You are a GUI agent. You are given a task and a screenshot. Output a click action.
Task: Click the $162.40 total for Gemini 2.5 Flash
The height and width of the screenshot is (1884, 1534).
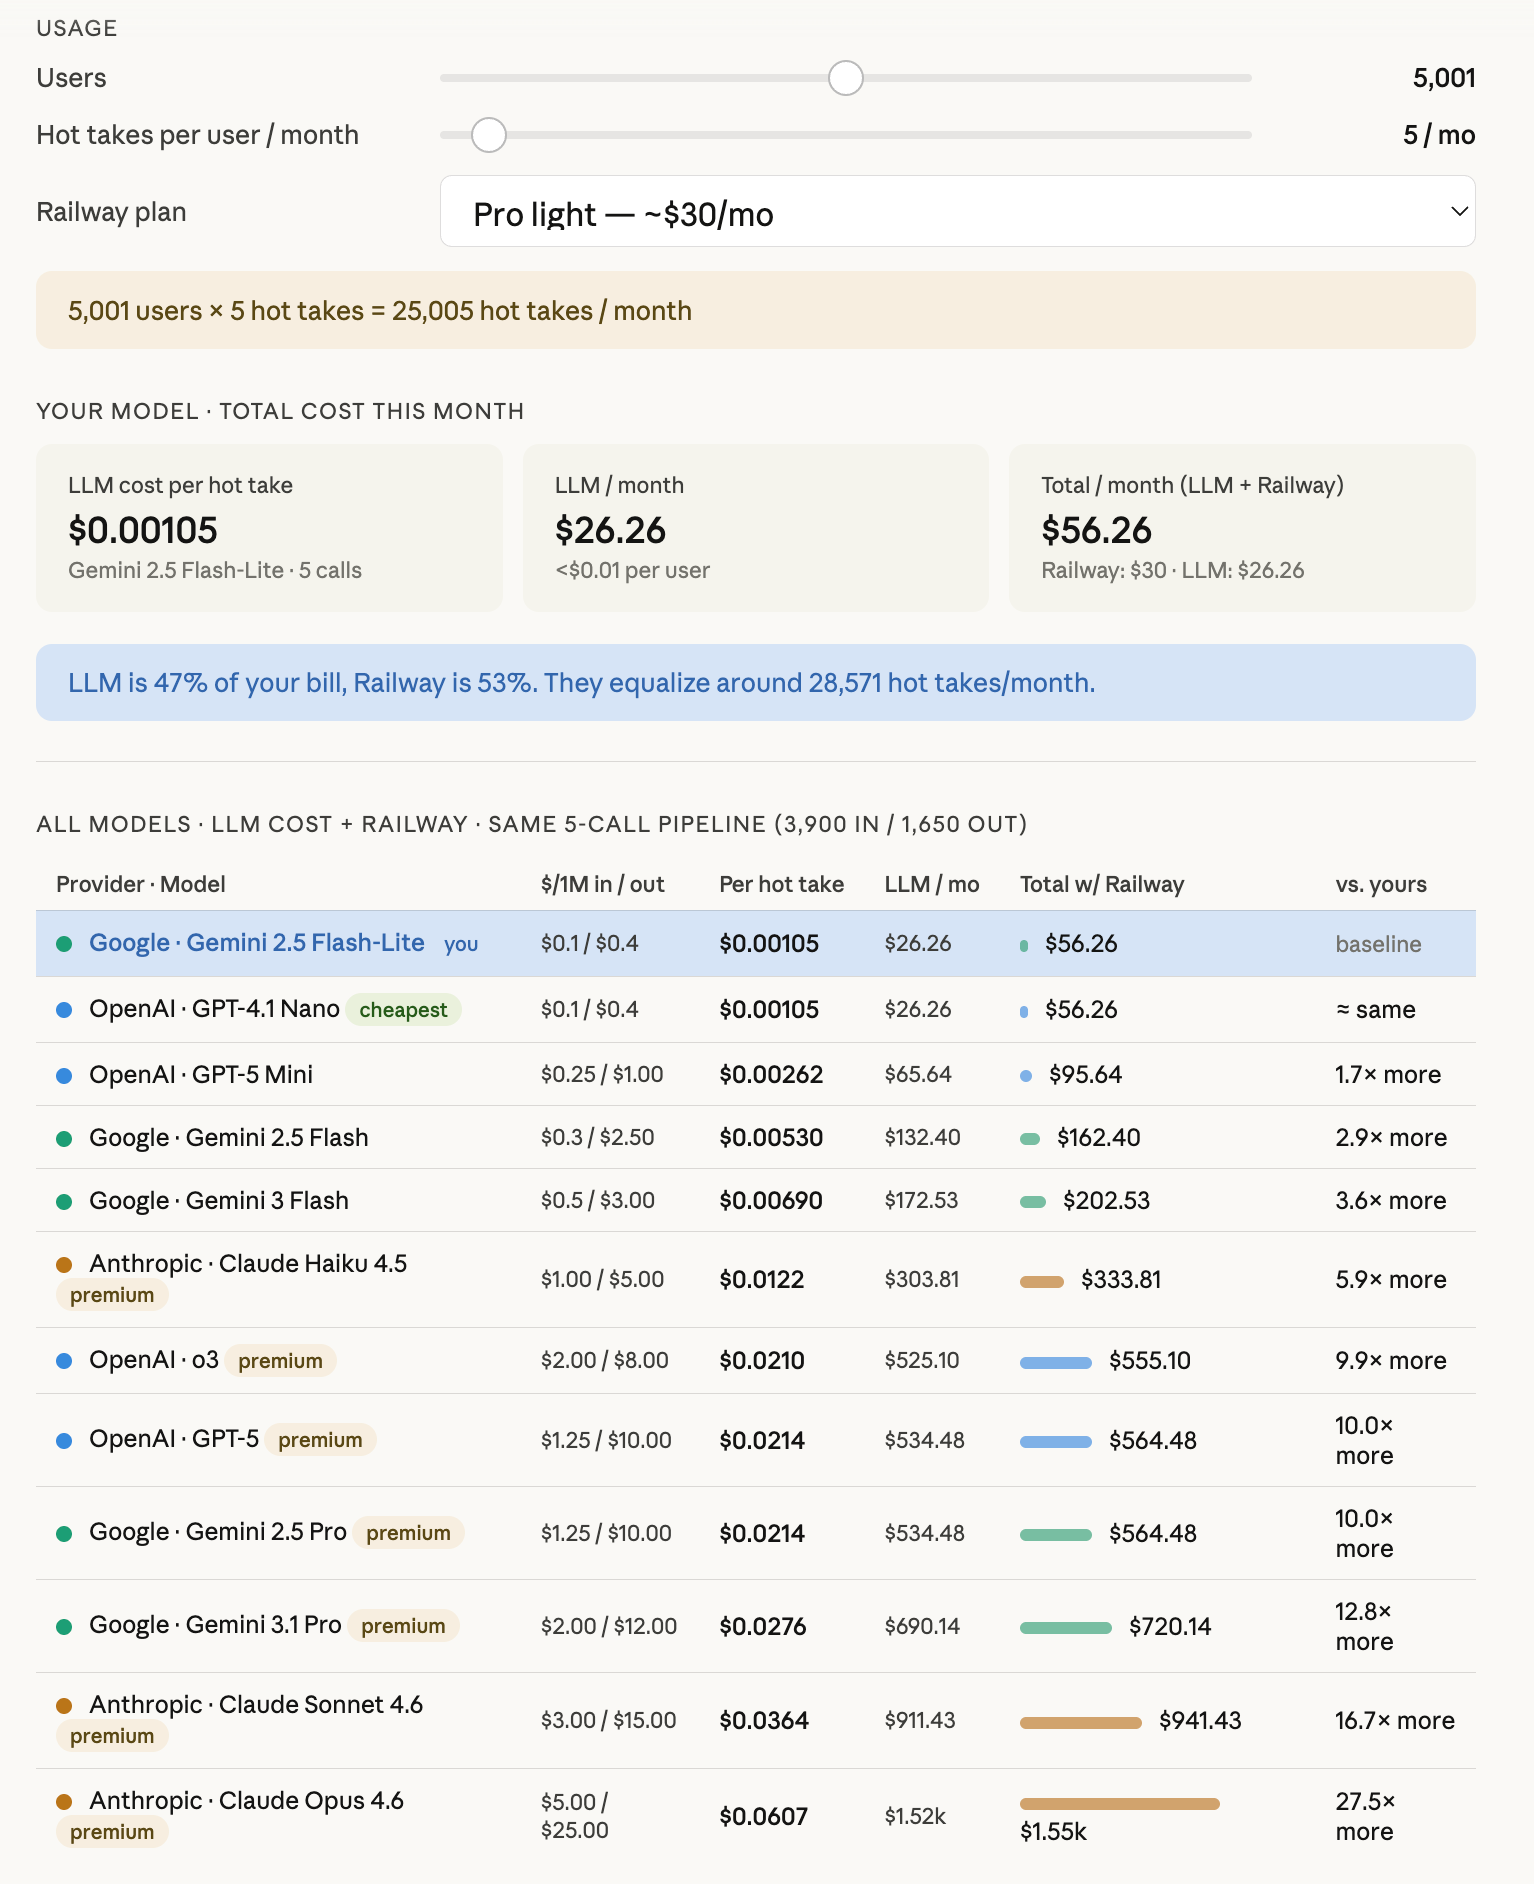1098,1138
